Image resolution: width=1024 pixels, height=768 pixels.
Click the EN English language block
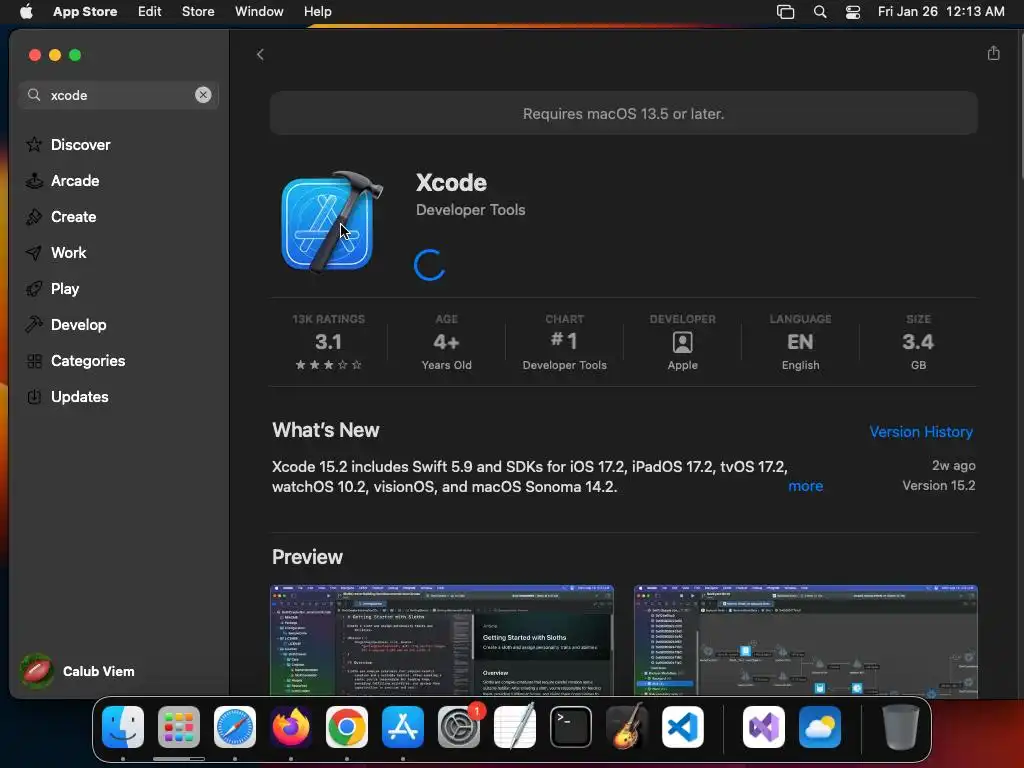coord(800,342)
